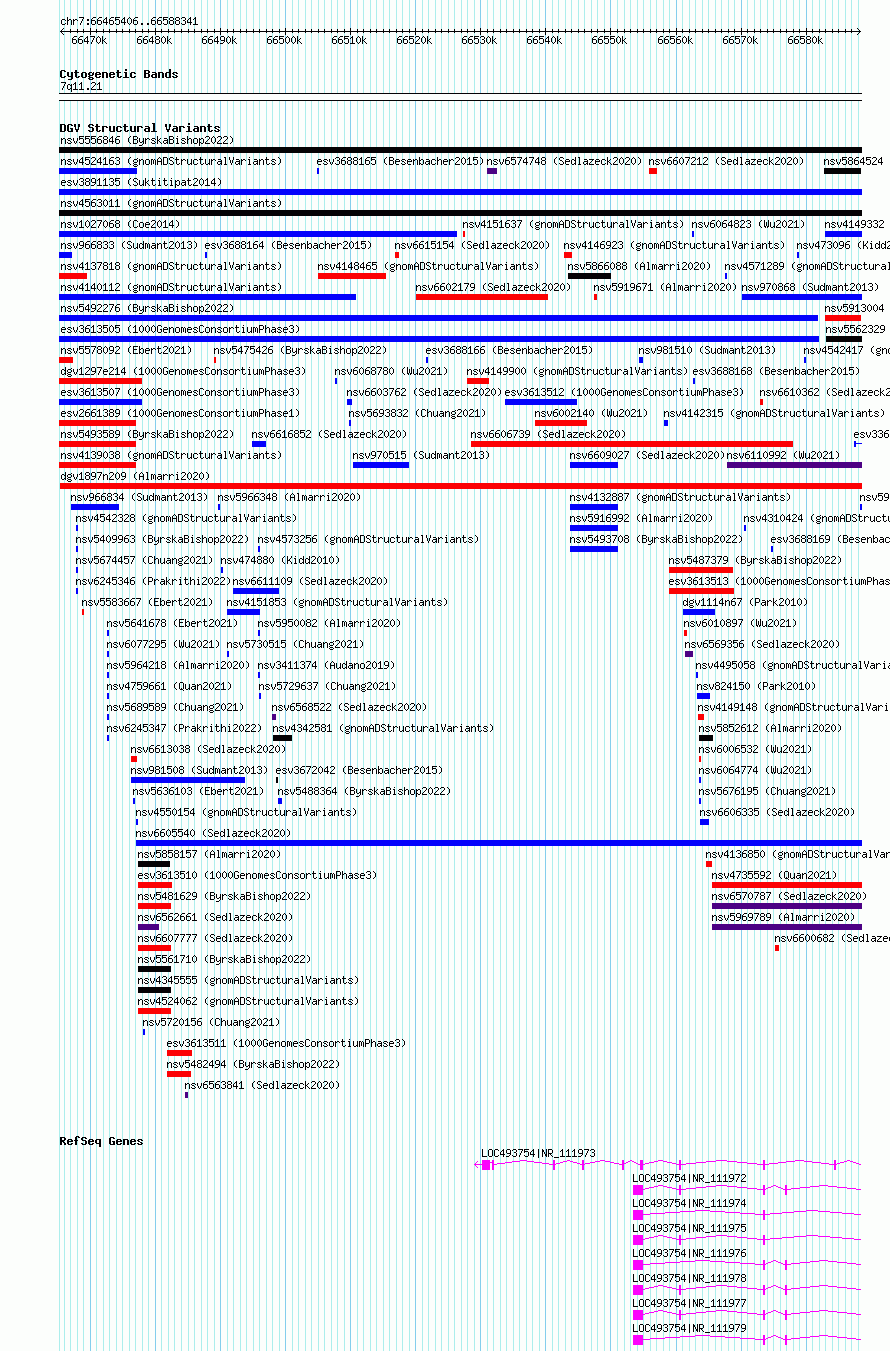Image resolution: width=890 pixels, height=1351 pixels.
Task: Open nsv6563841 (Sedlazeck2020) variant
Action: (262, 1085)
